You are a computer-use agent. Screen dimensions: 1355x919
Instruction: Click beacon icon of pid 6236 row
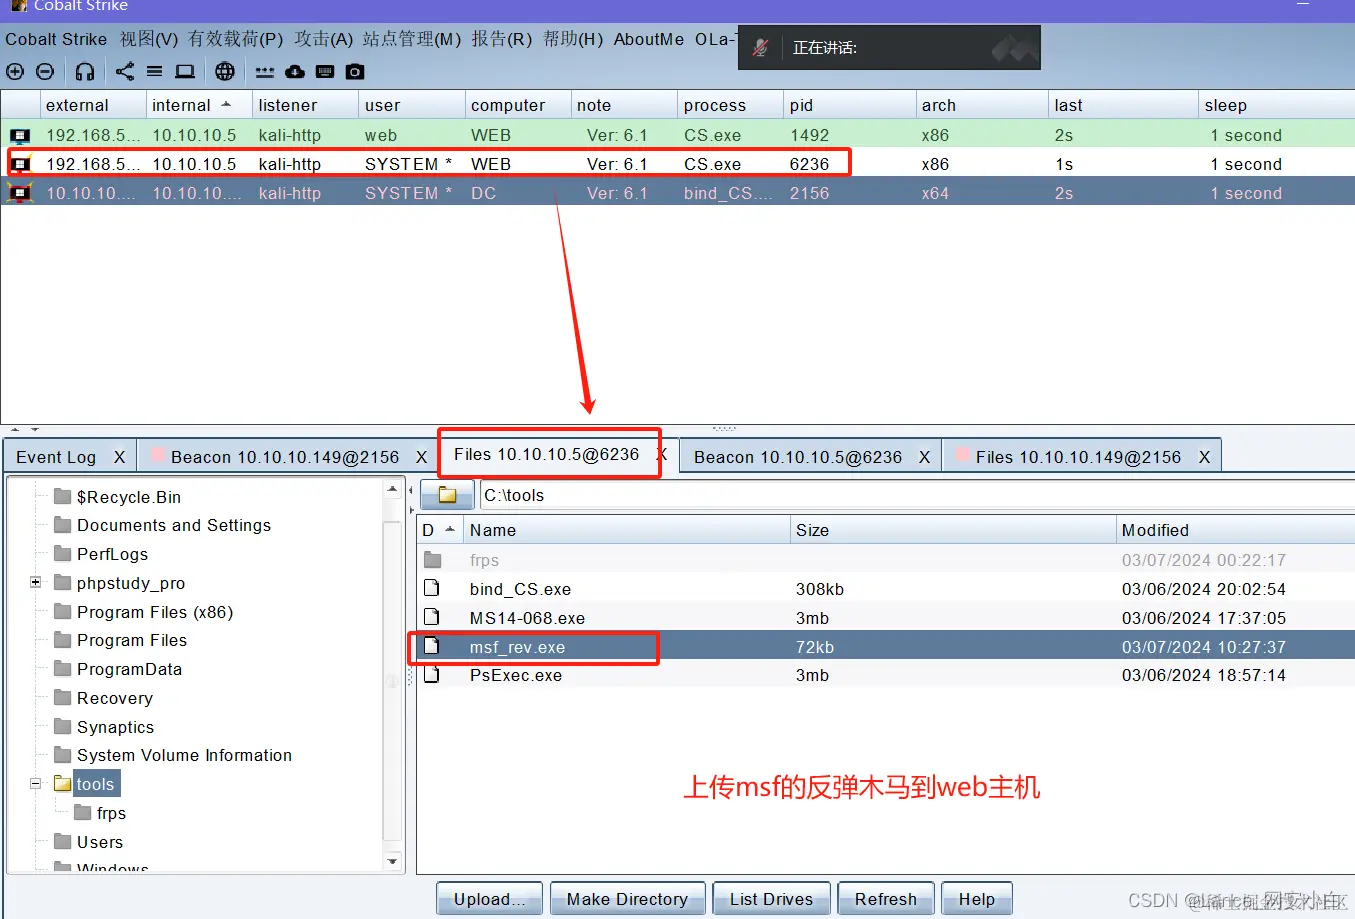click(x=20, y=164)
